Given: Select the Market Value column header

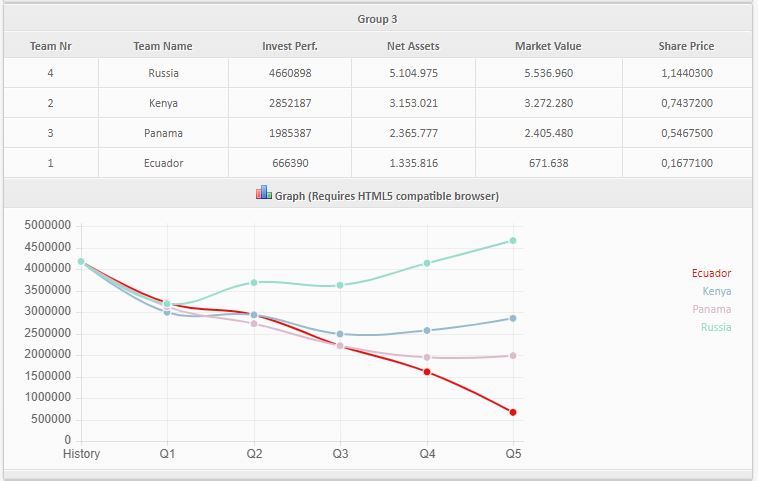Looking at the screenshot, I should click(x=548, y=46).
